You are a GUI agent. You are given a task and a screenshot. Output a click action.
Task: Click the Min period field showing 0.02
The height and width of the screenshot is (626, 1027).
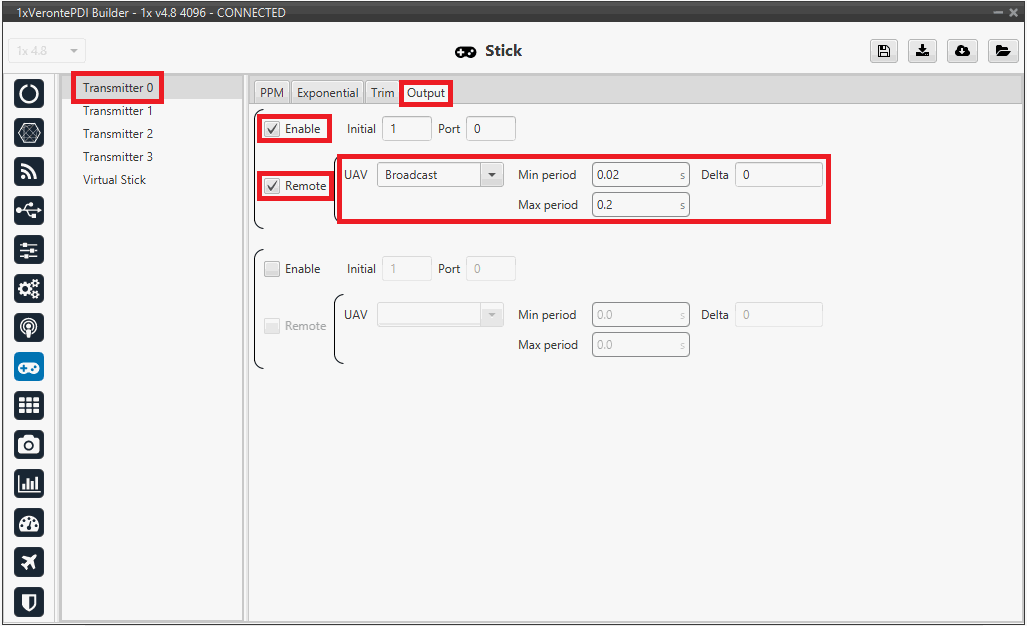(634, 175)
